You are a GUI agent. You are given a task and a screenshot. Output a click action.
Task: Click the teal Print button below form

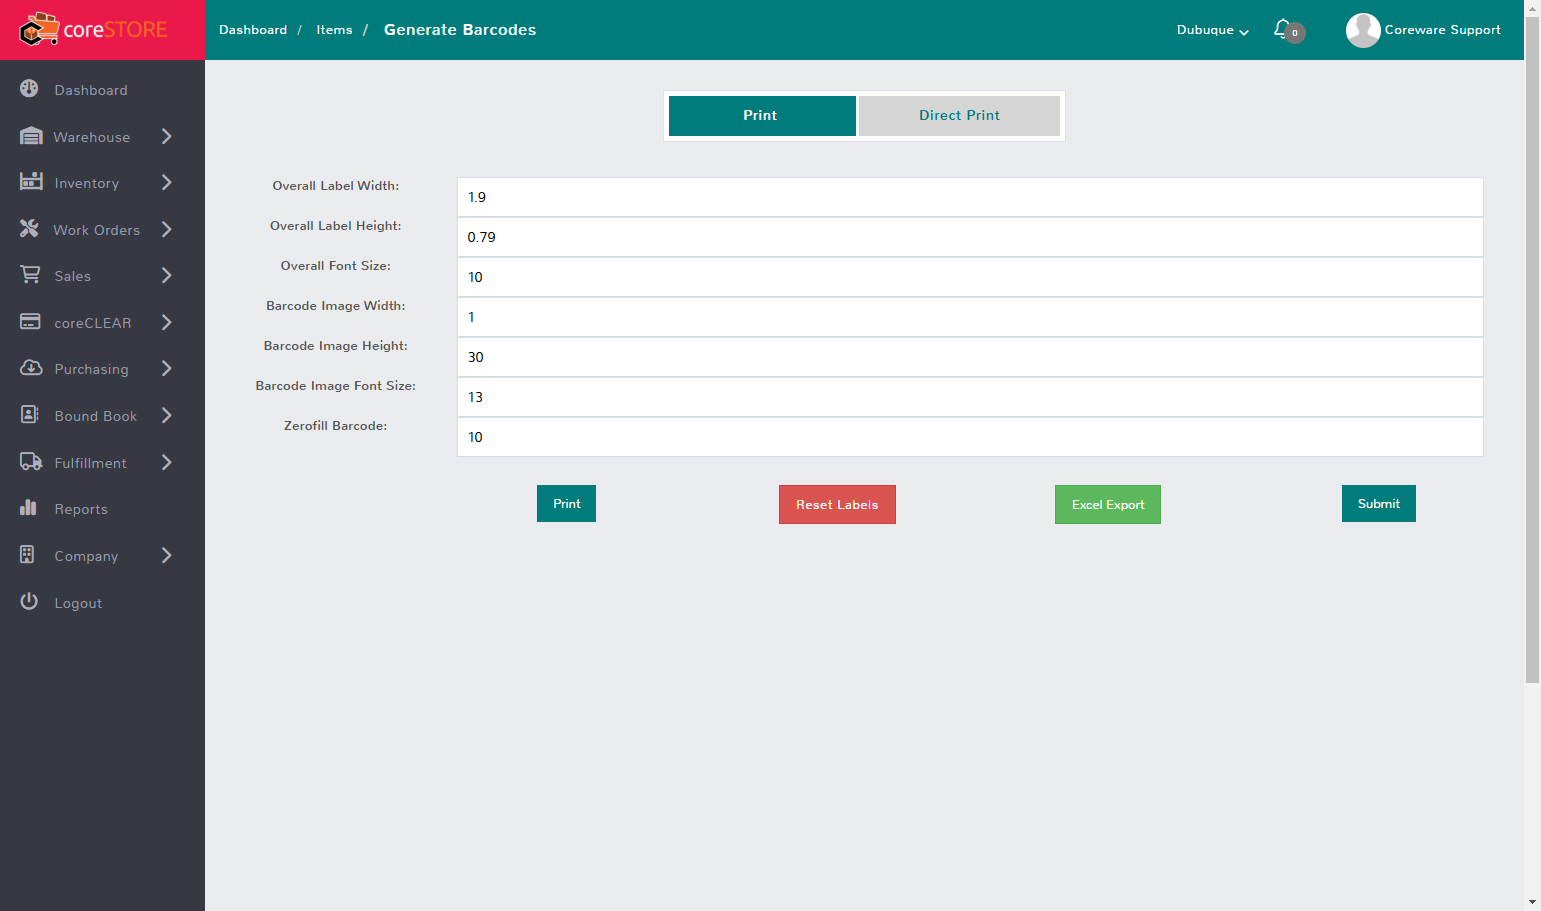pos(566,503)
